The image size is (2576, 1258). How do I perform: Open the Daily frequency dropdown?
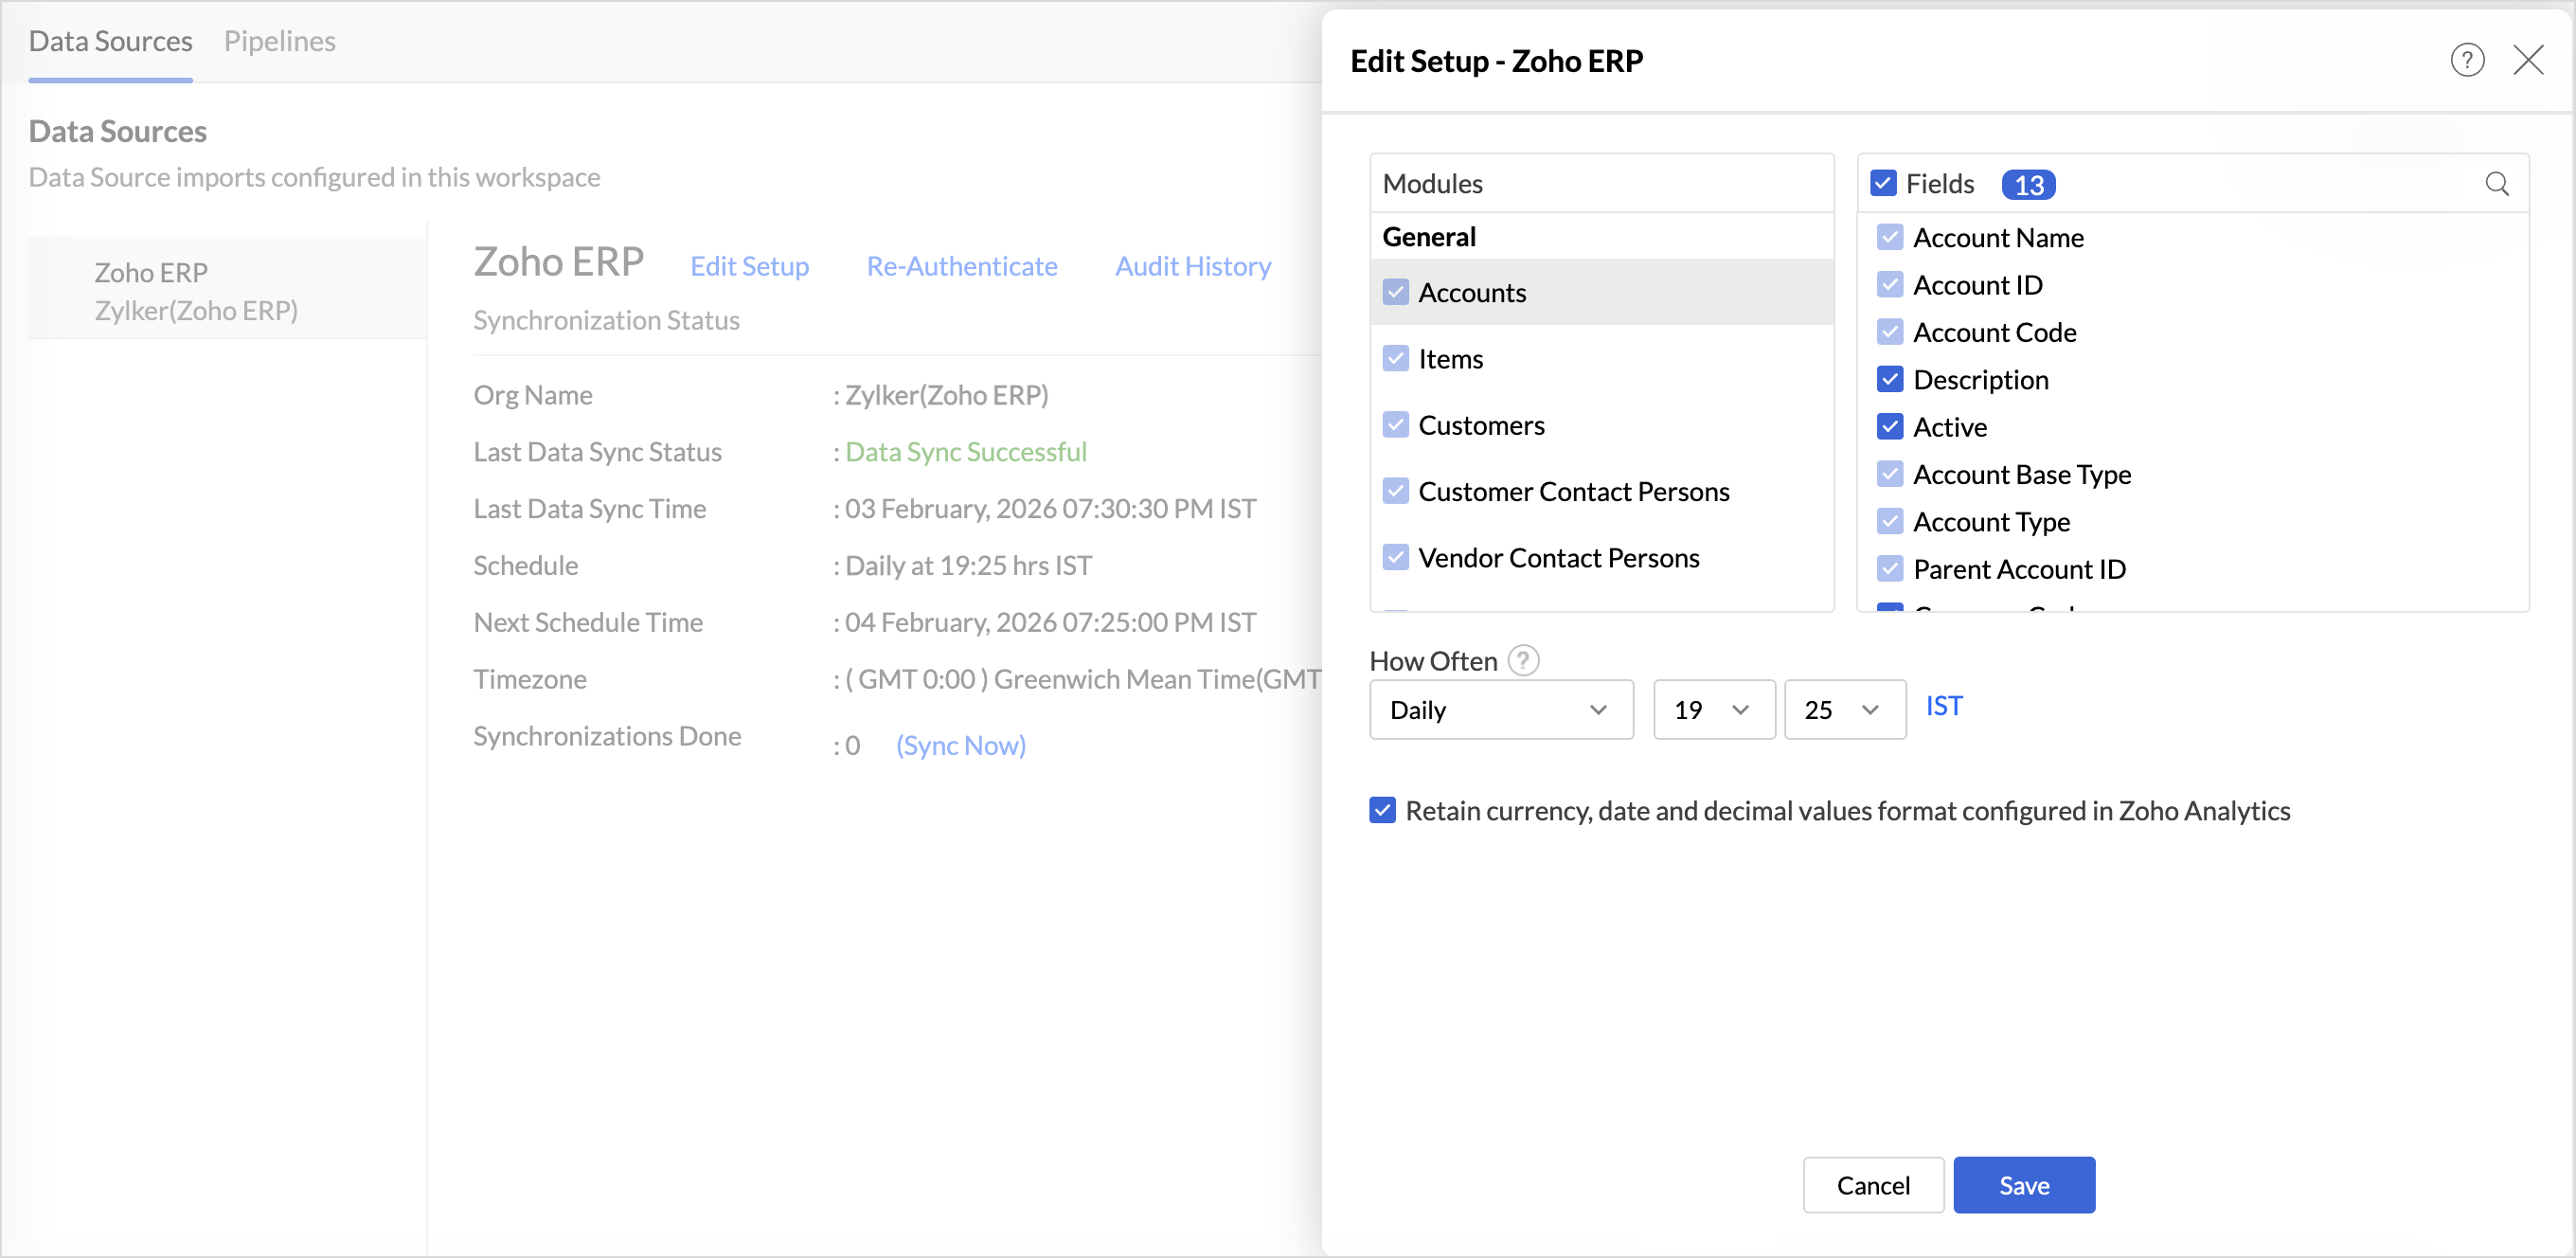click(x=1500, y=709)
